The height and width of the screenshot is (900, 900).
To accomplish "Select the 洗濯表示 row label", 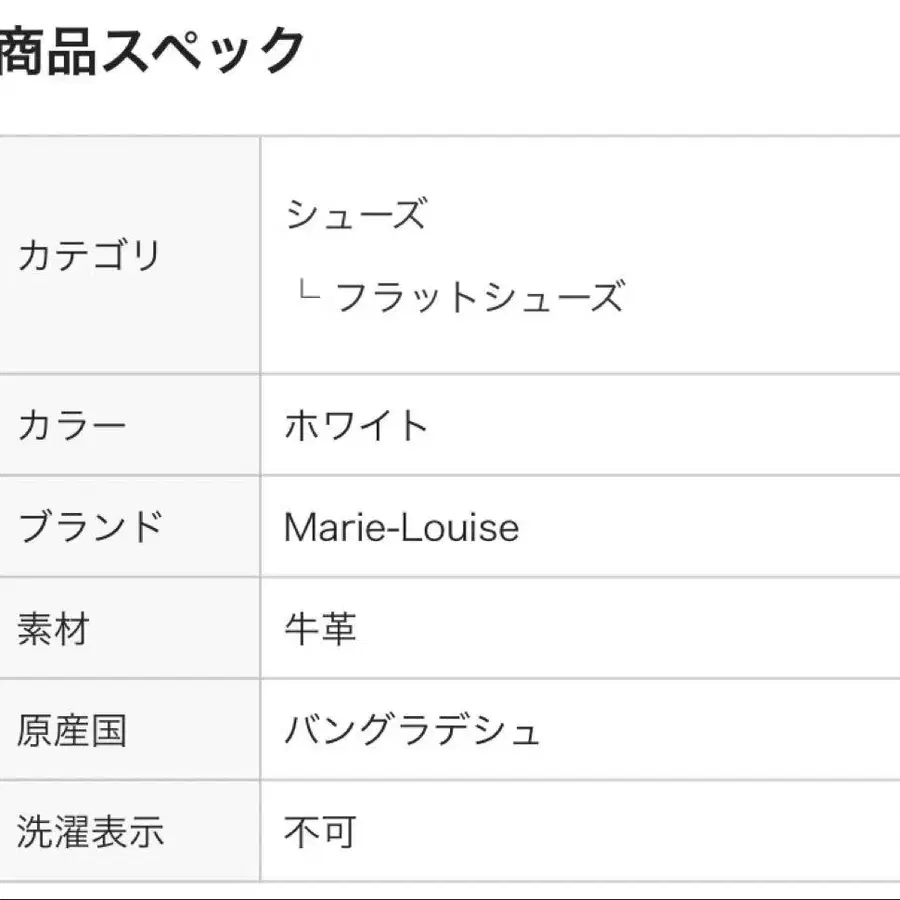I will [x=90, y=831].
